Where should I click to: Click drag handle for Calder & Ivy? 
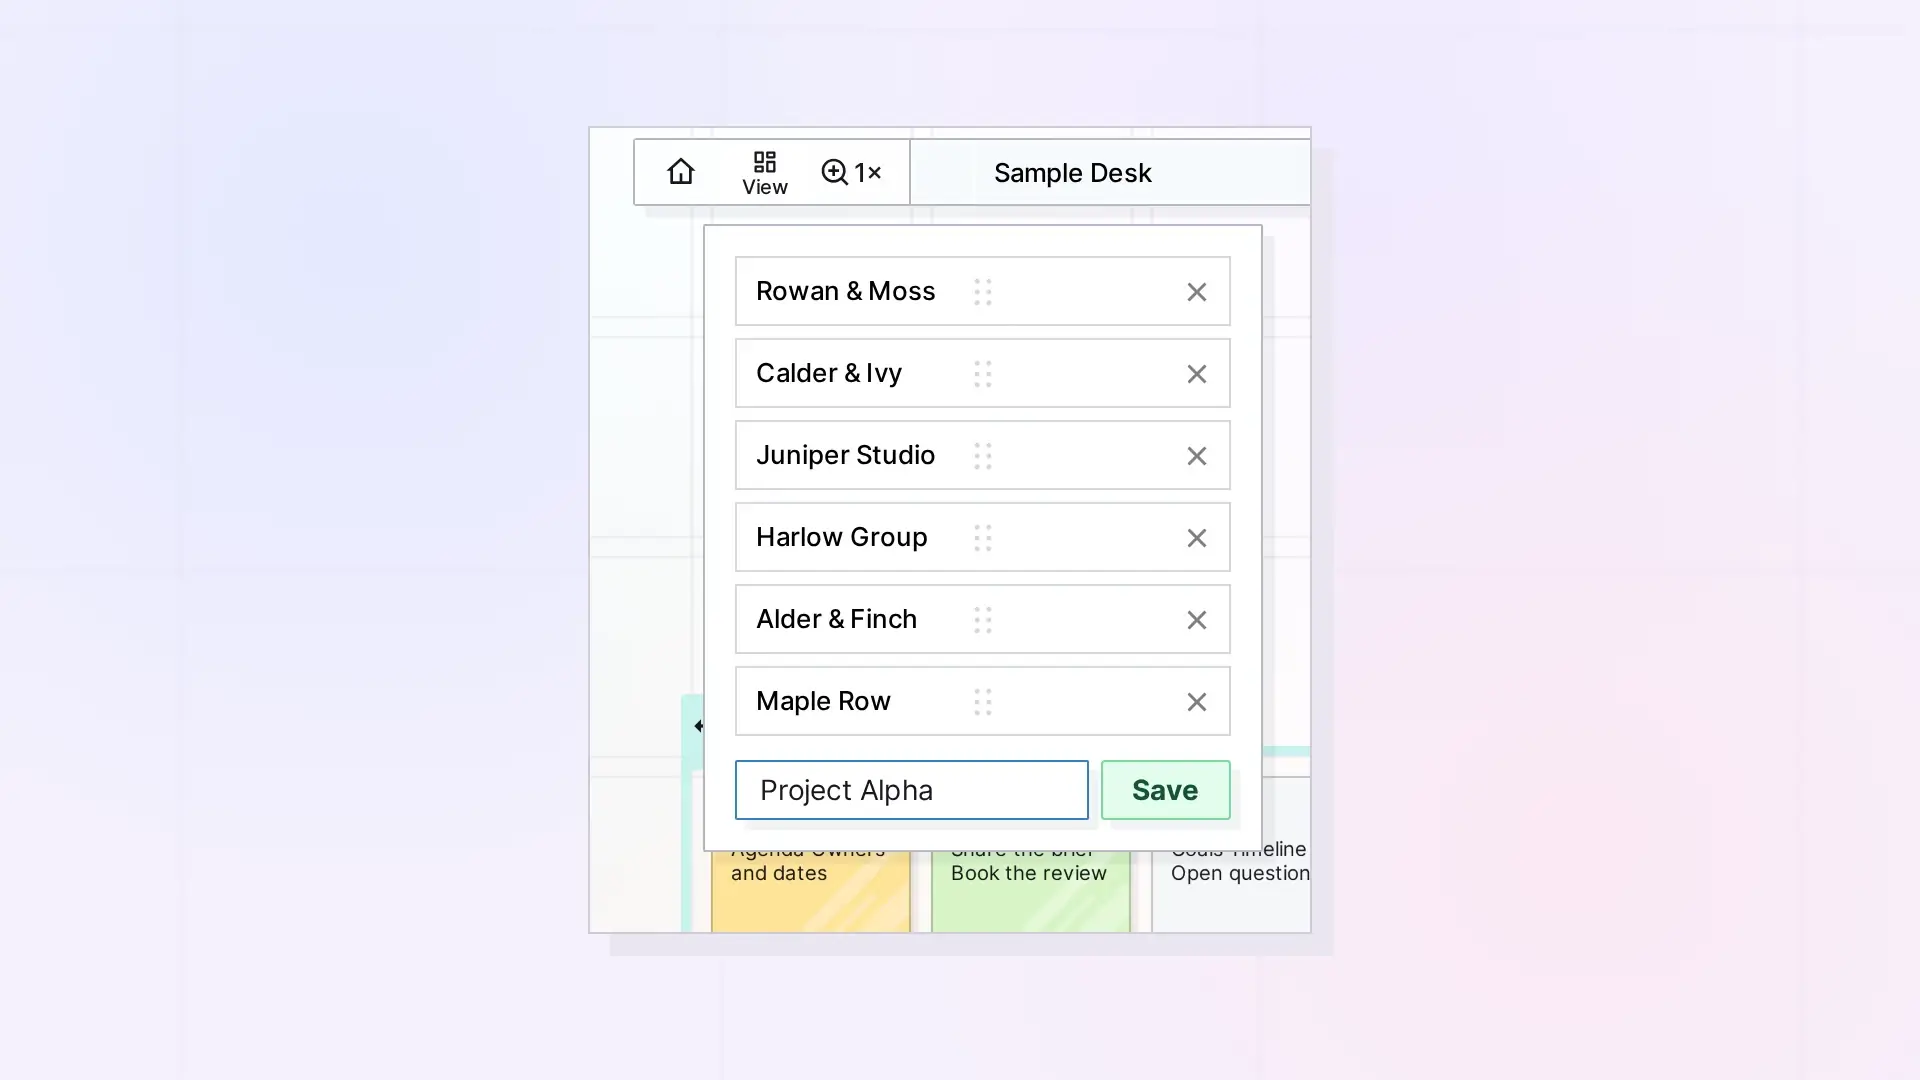983,374
